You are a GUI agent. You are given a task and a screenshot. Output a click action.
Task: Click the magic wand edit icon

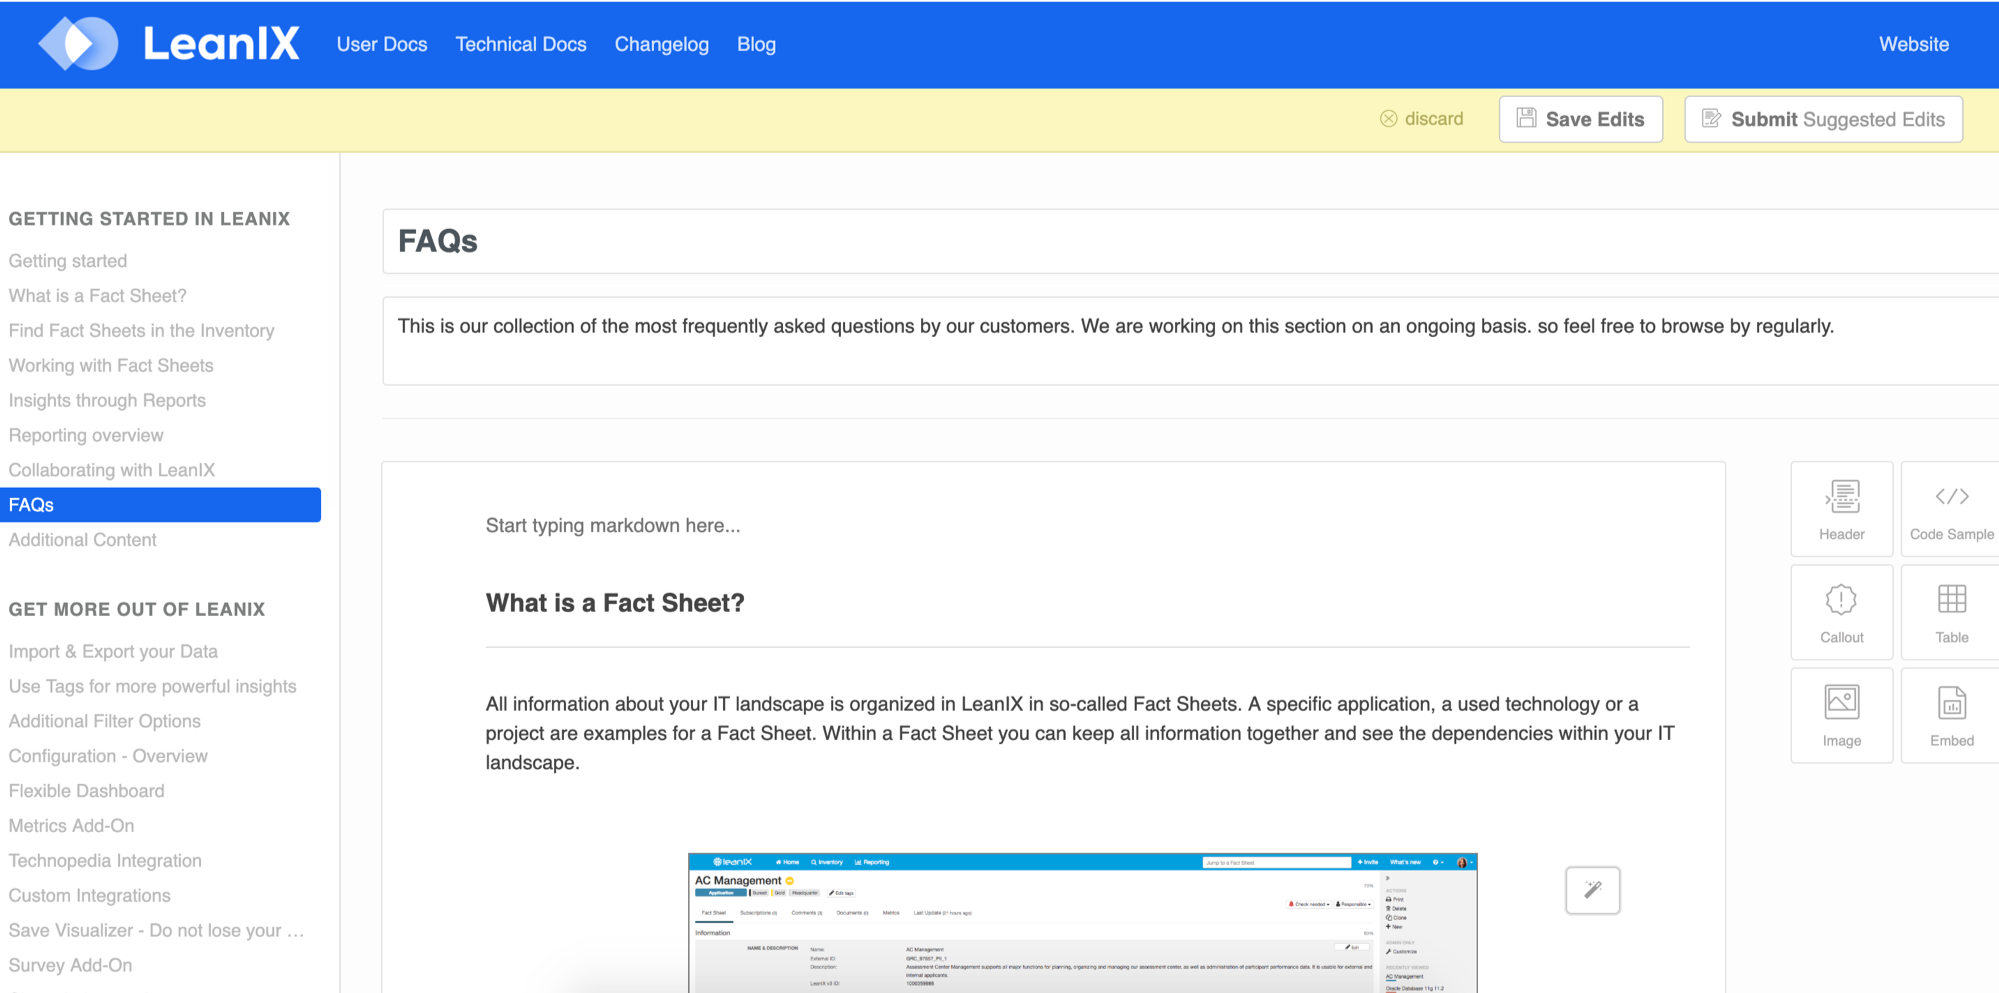click(1593, 890)
